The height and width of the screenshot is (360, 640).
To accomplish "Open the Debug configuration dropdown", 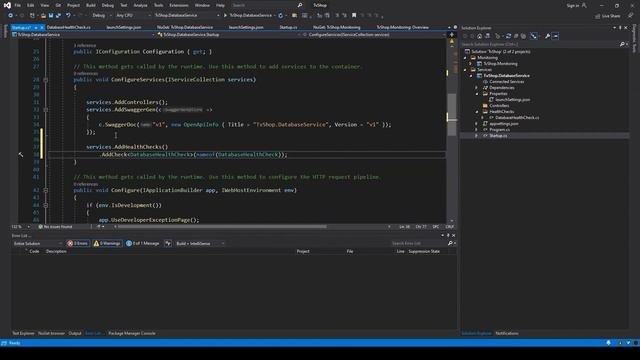I will pyautogui.click(x=101, y=16).
